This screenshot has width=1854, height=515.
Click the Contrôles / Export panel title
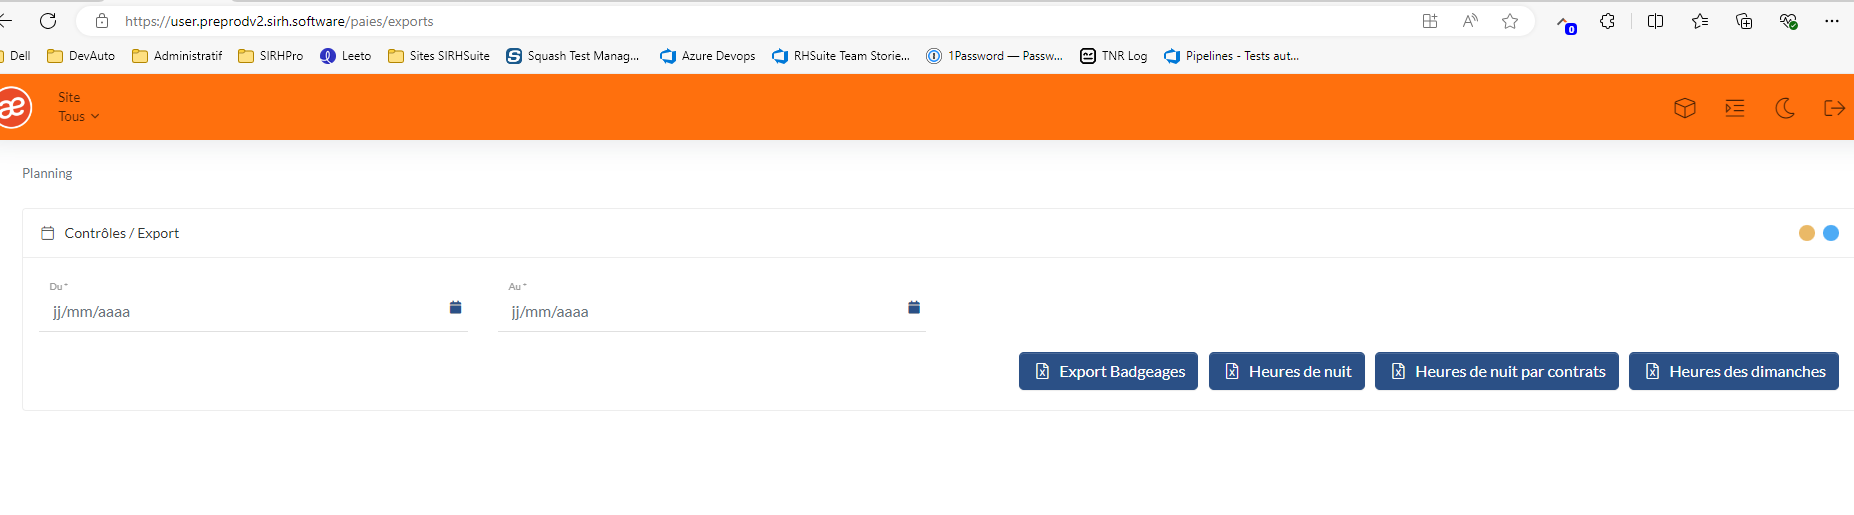click(x=122, y=233)
